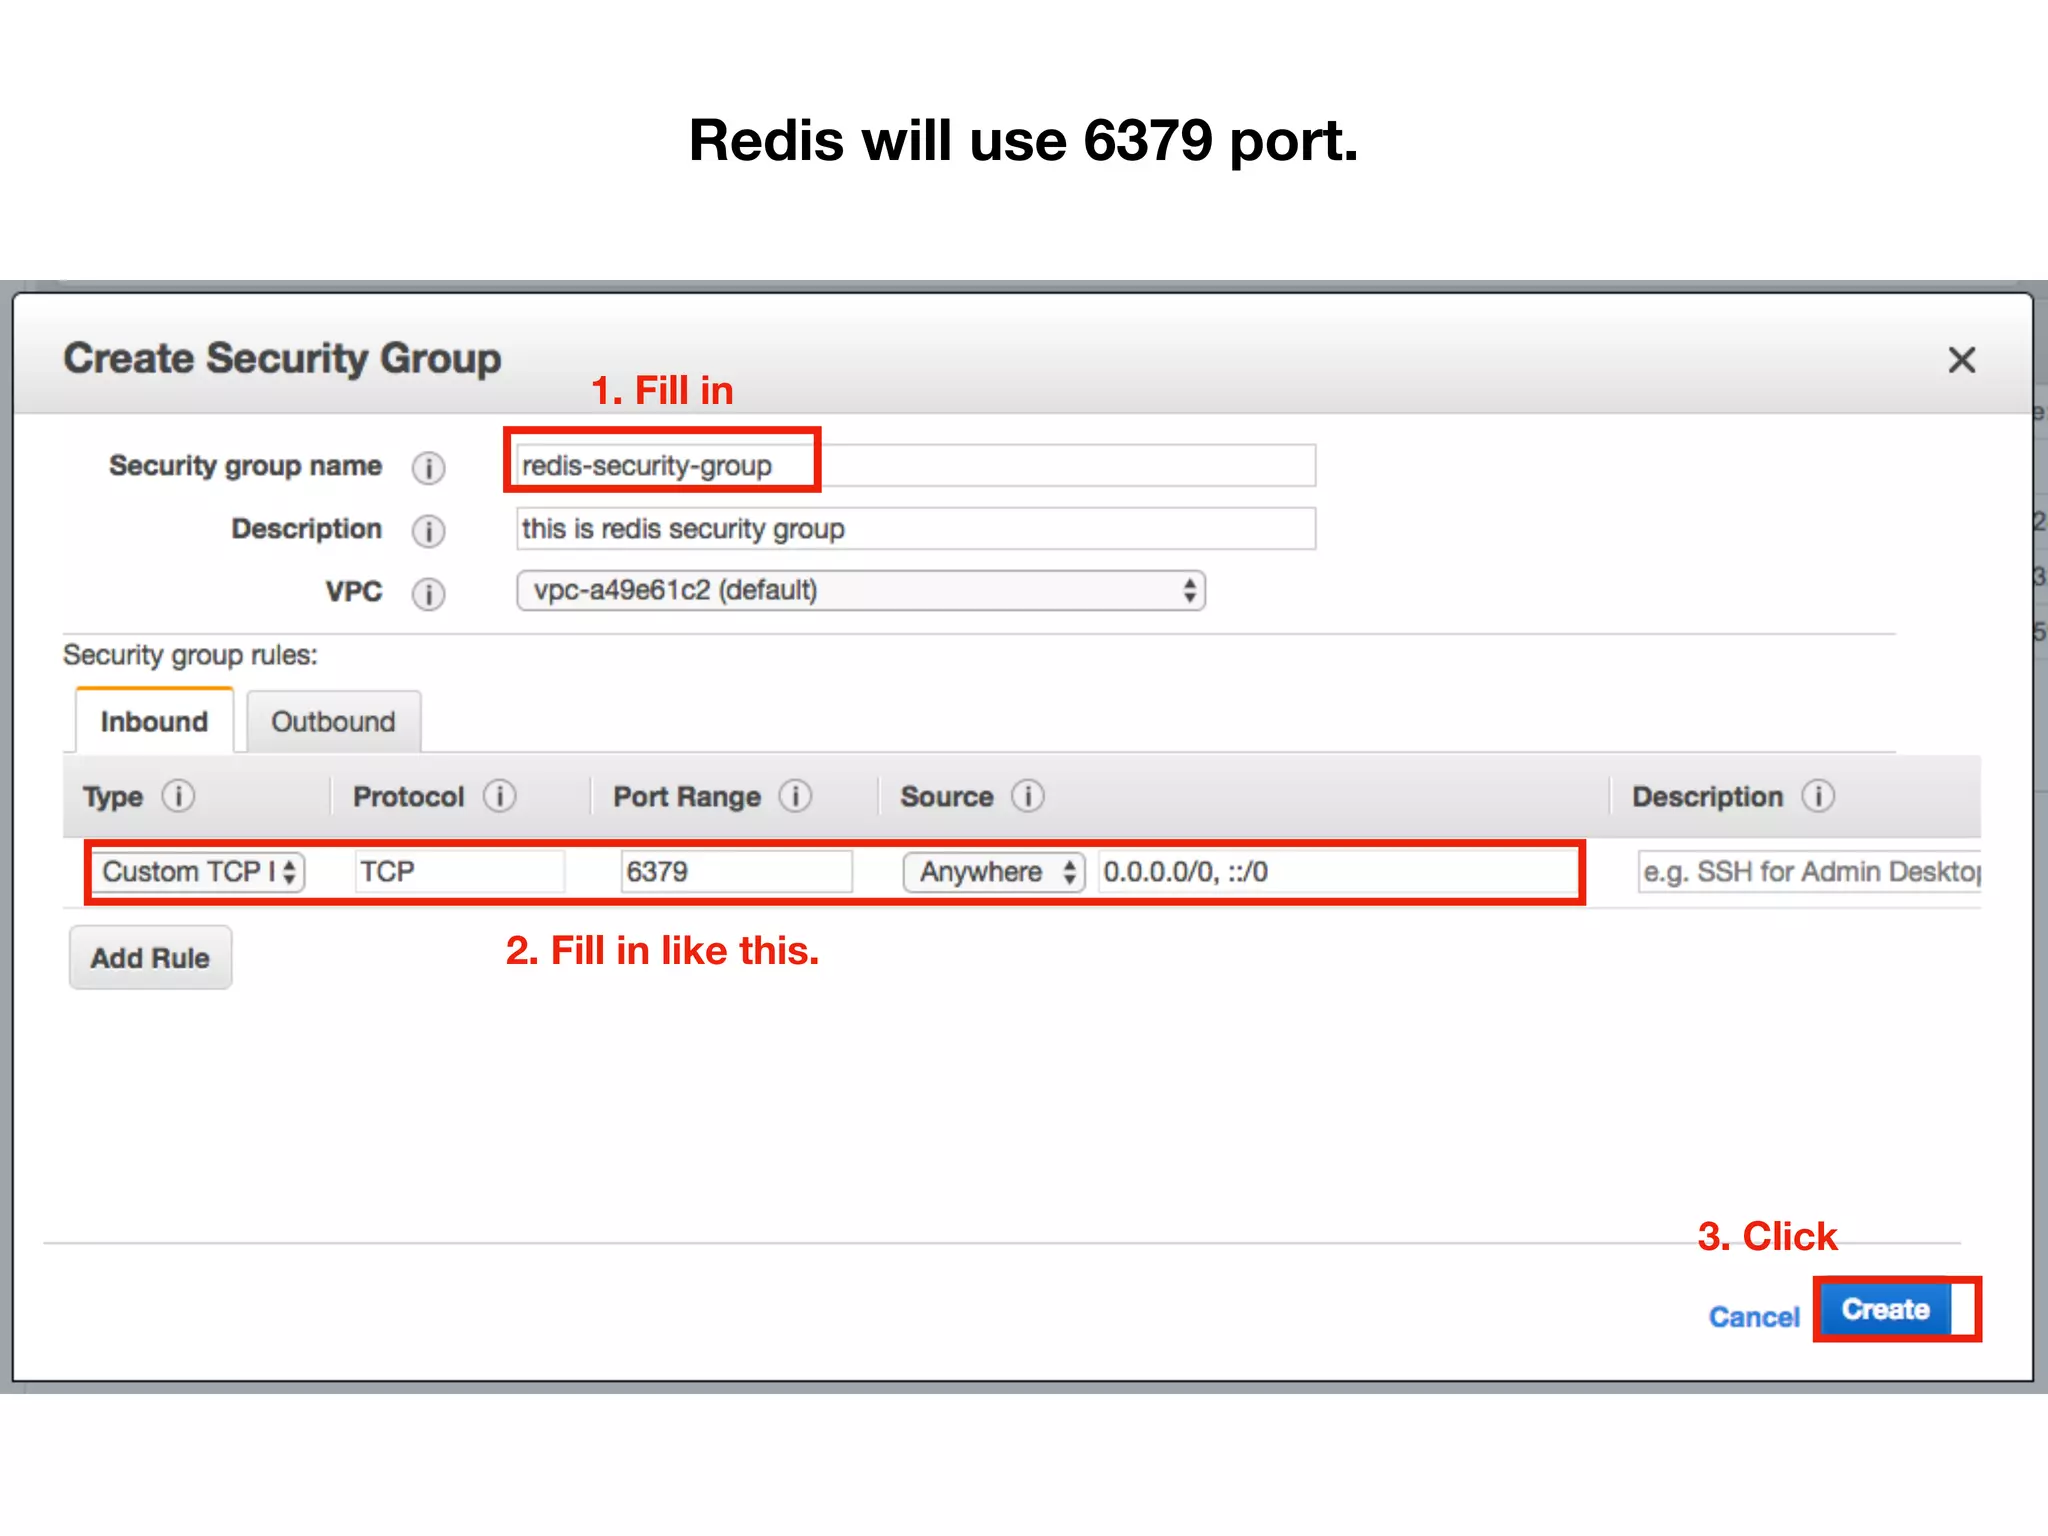The height and width of the screenshot is (1536, 2048).
Task: Click the Port Range column header text
Action: tap(687, 797)
